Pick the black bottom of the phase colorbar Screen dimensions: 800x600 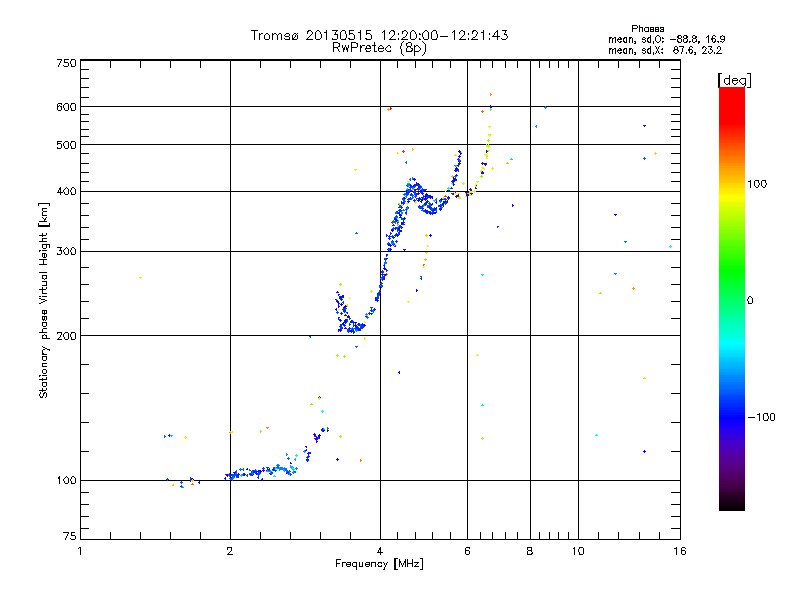(x=732, y=503)
